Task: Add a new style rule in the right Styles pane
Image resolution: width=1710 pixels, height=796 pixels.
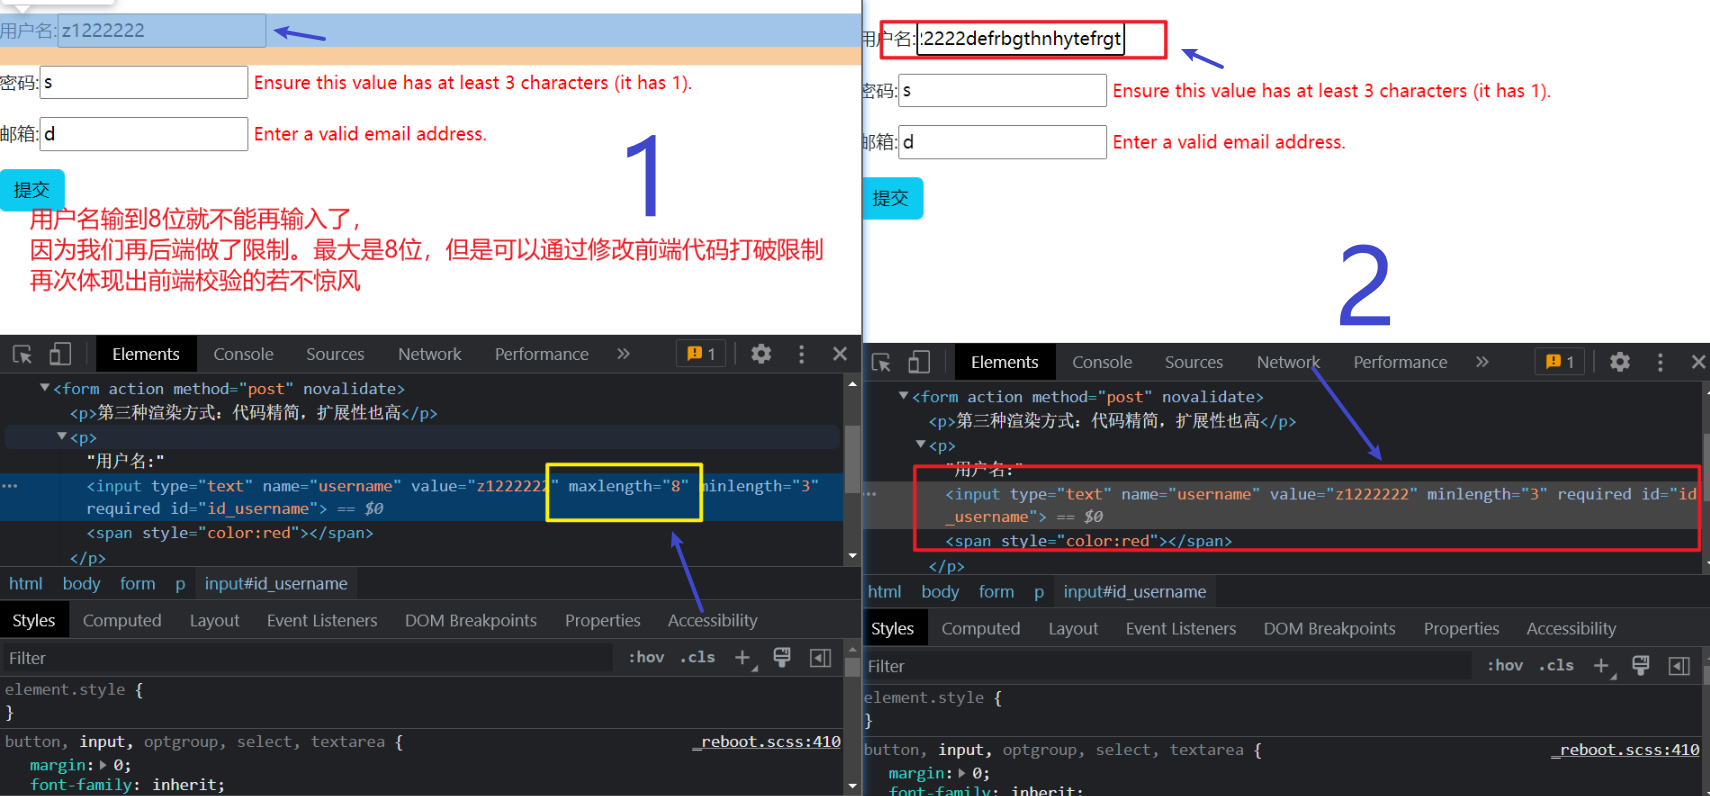Action: 1602,666
